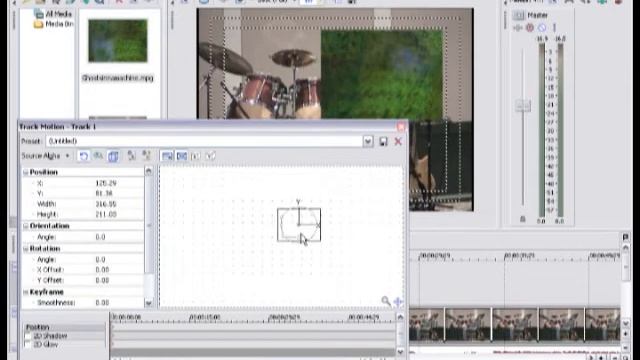Click the keyframe timeline scroll-down arrow
640x360 pixels.
coord(400,352)
